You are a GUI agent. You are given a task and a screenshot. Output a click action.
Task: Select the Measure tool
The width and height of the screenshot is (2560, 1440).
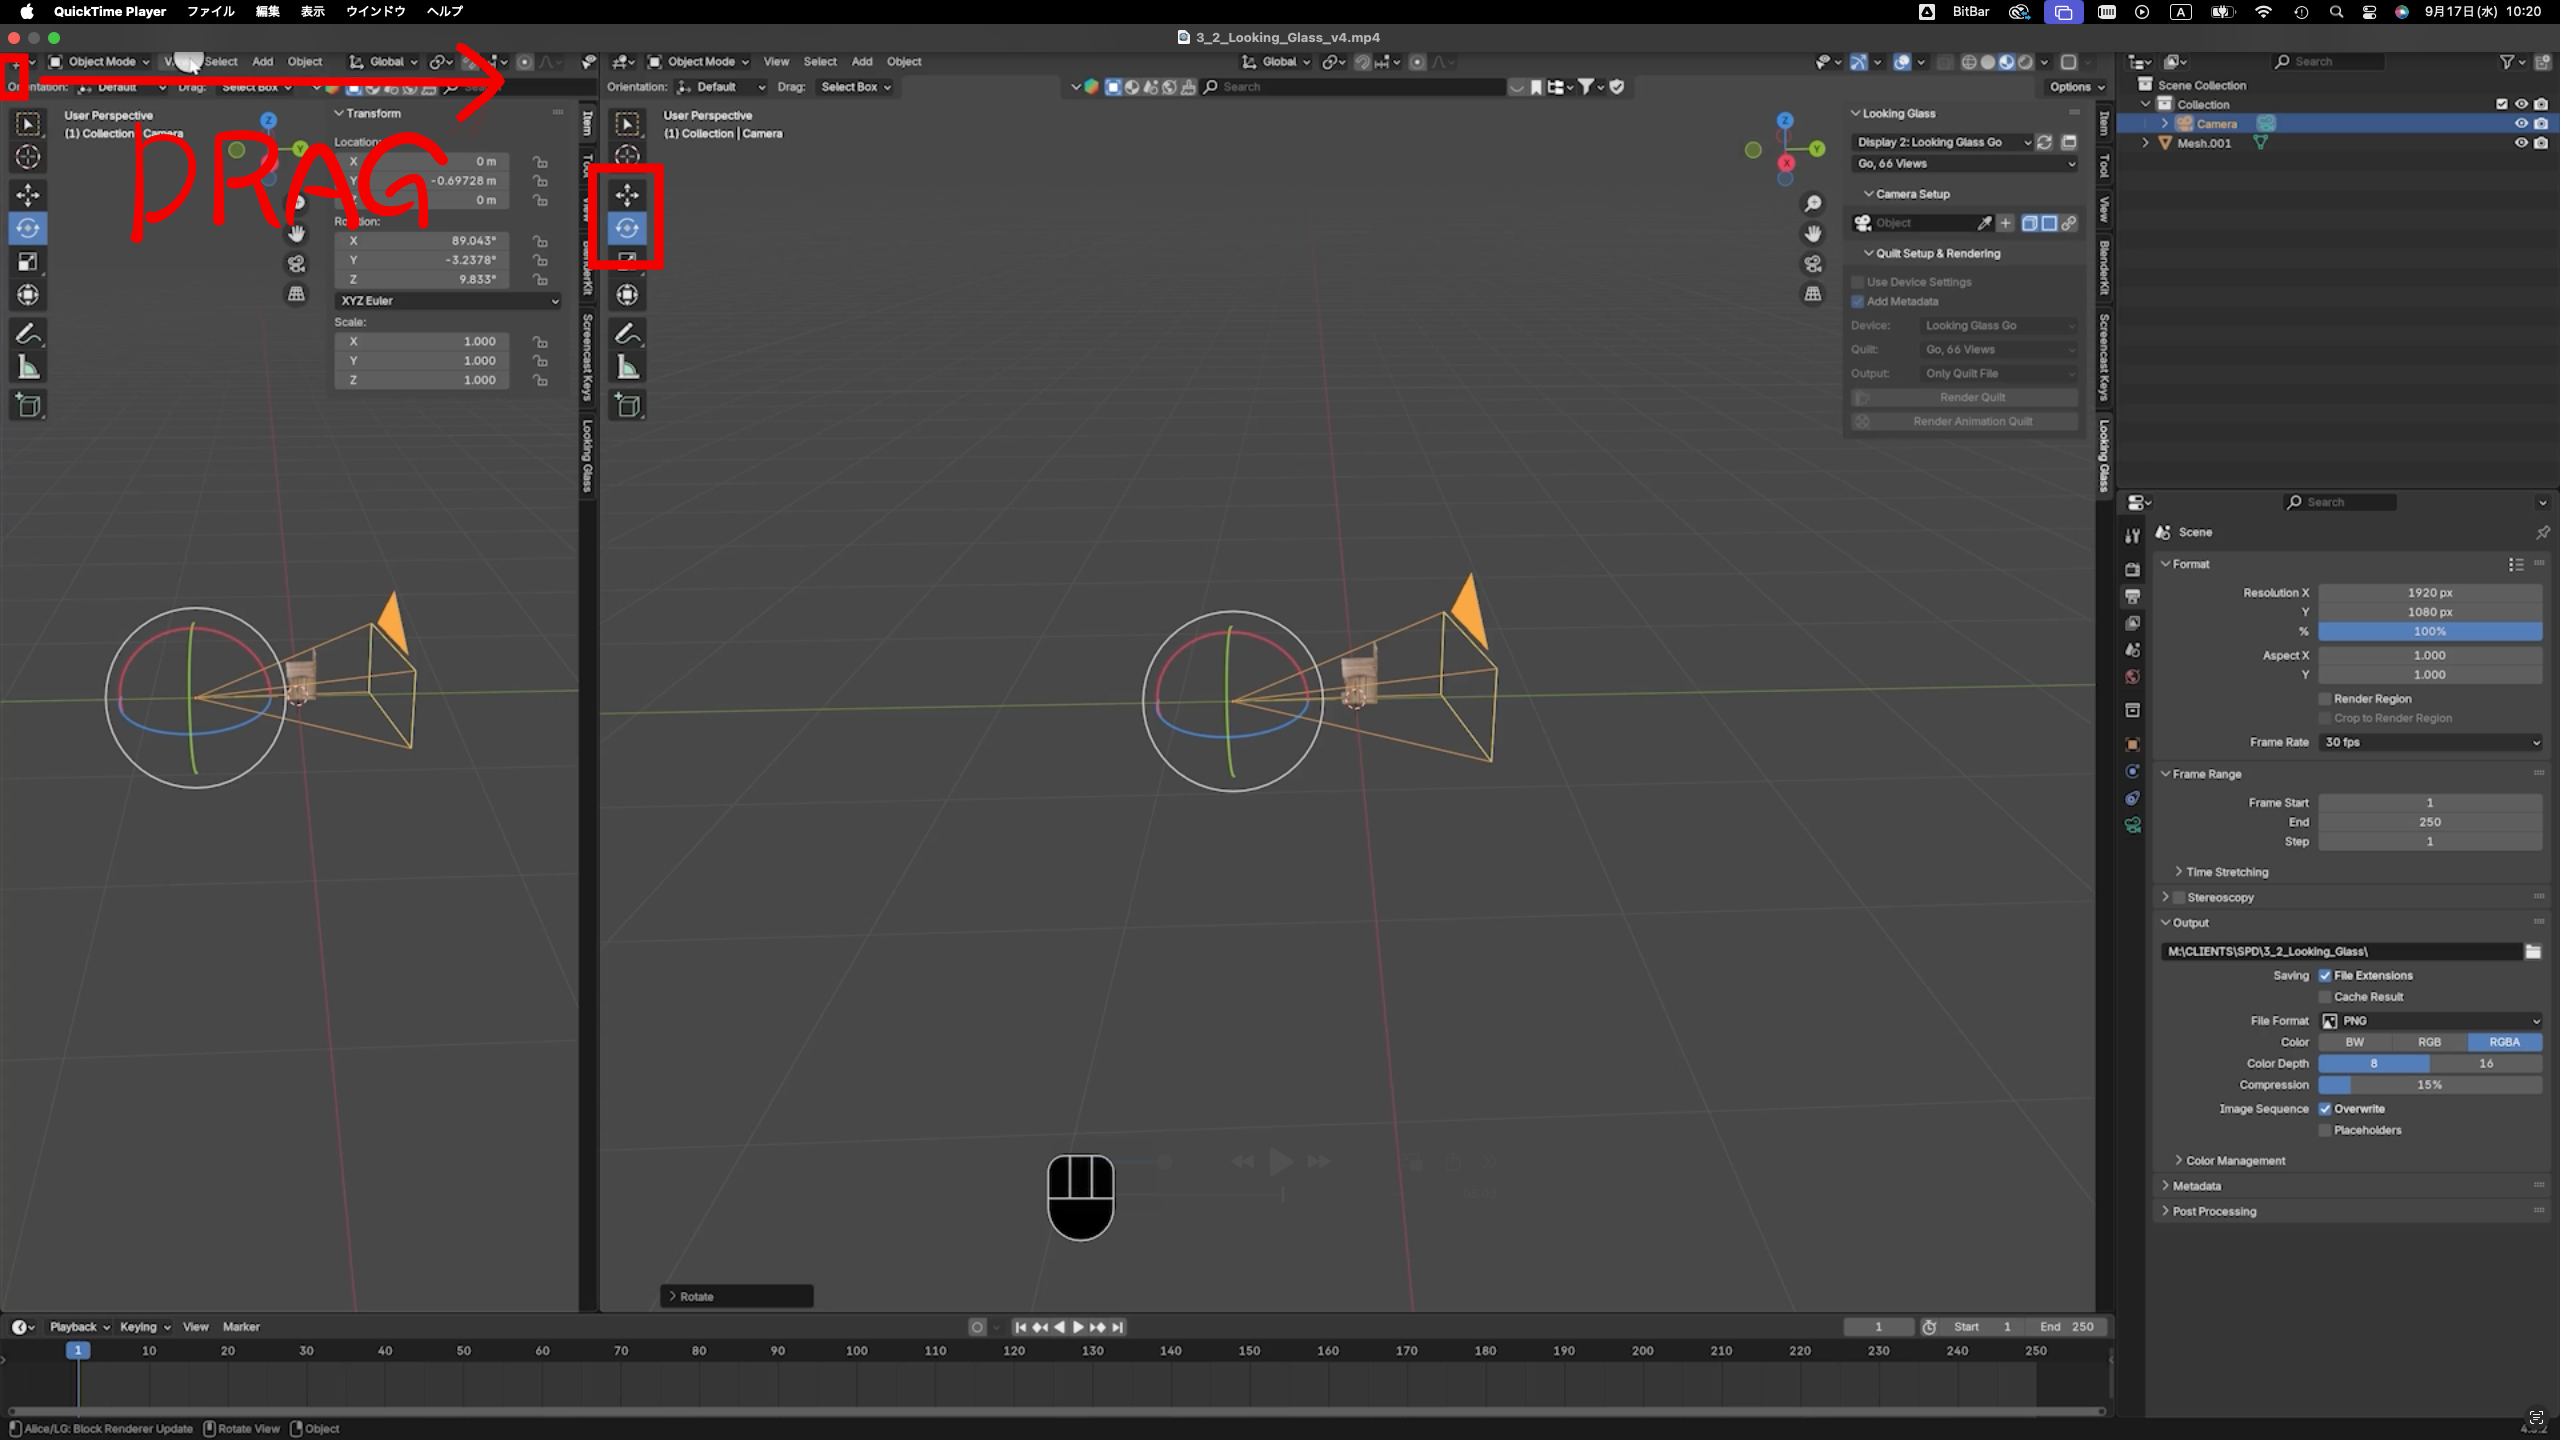tap(627, 366)
